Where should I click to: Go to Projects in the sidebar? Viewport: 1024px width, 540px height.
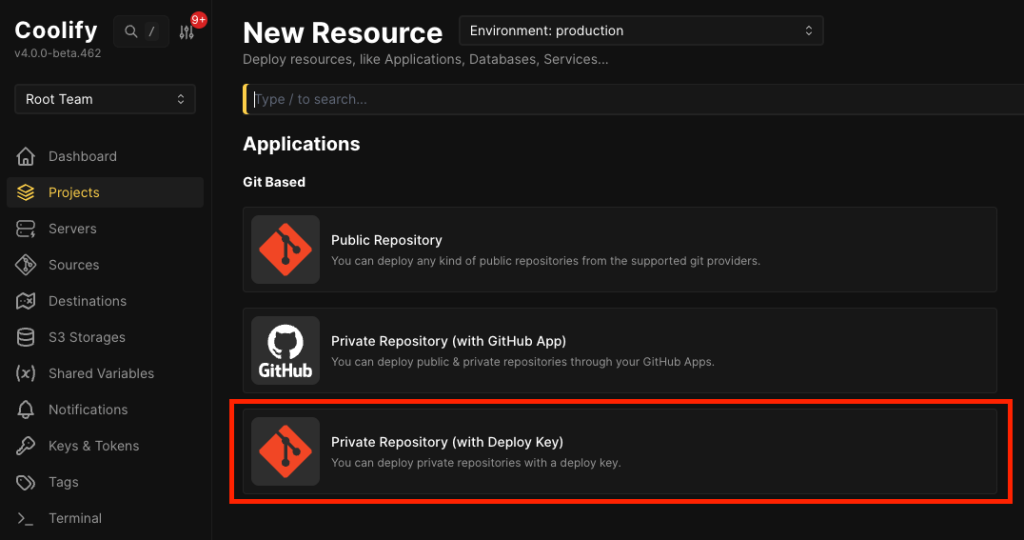click(105, 193)
